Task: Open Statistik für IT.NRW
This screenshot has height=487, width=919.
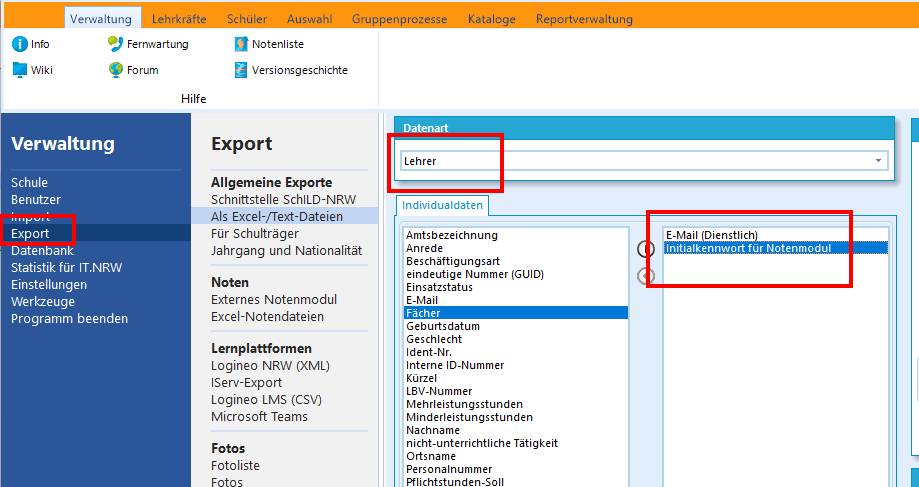Action: (66, 268)
